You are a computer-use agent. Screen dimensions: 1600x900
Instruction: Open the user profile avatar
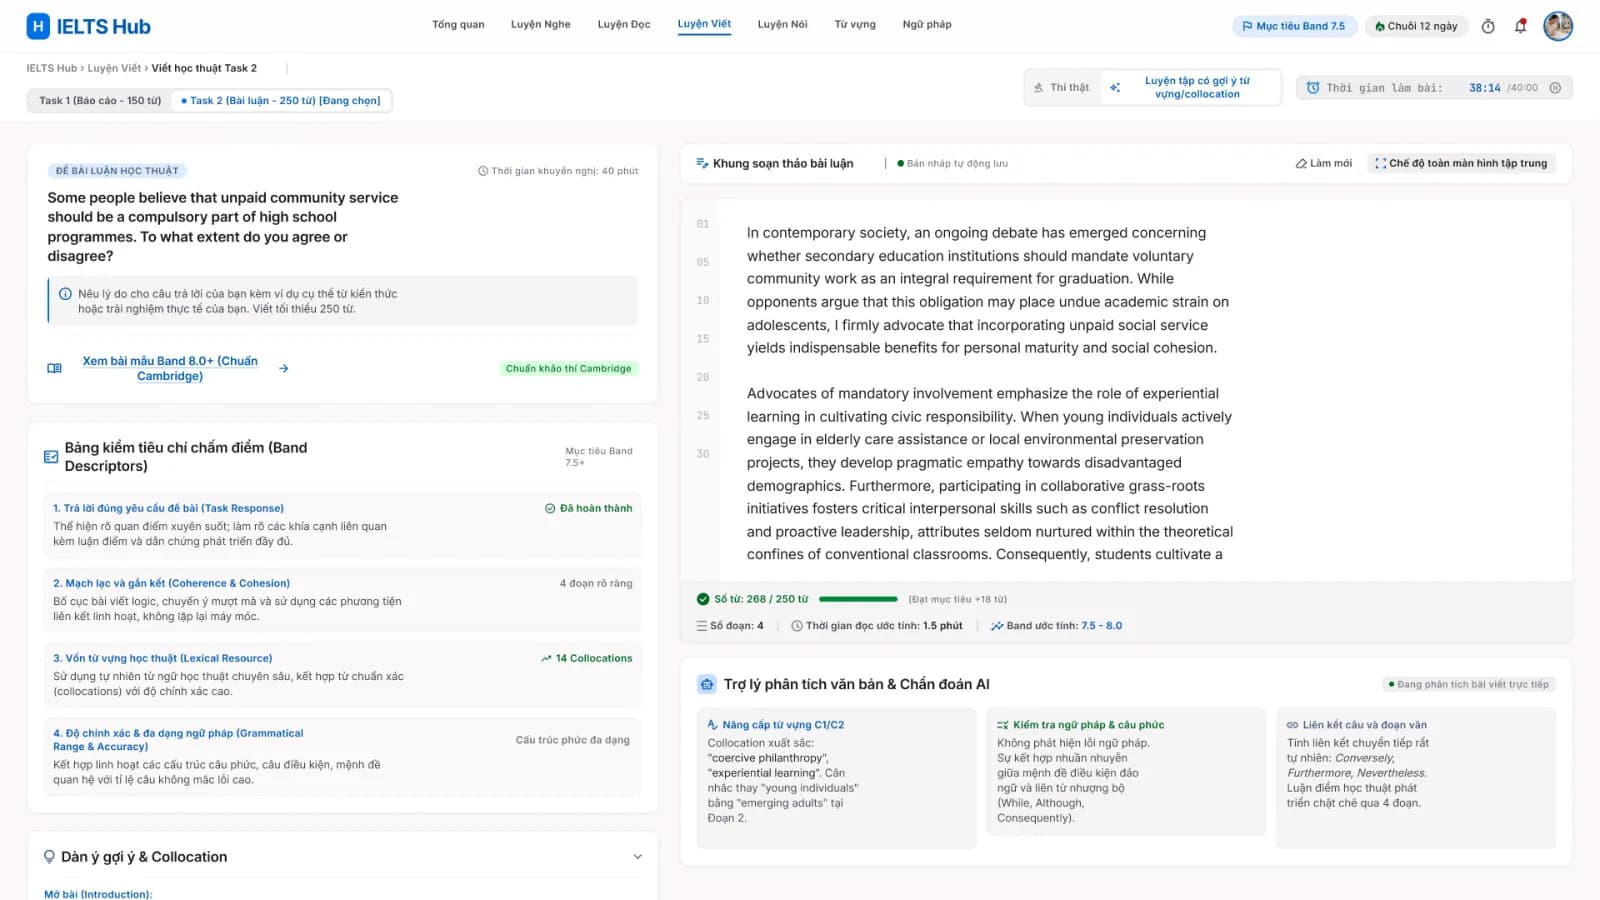coord(1558,26)
